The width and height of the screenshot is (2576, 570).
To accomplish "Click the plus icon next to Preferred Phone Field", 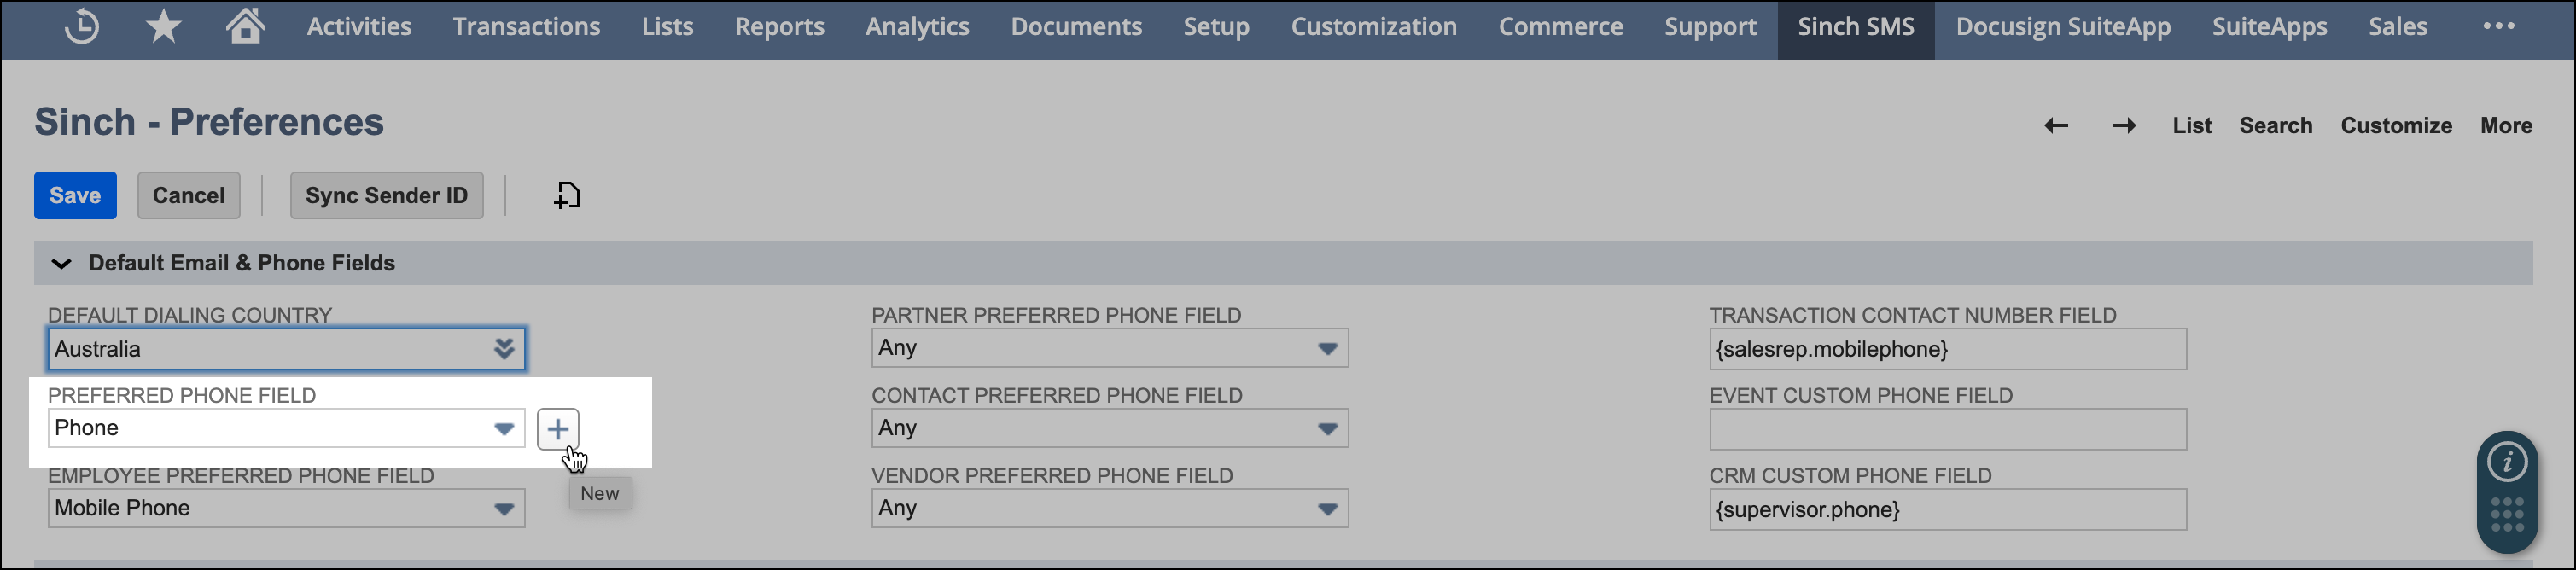I will tap(558, 429).
